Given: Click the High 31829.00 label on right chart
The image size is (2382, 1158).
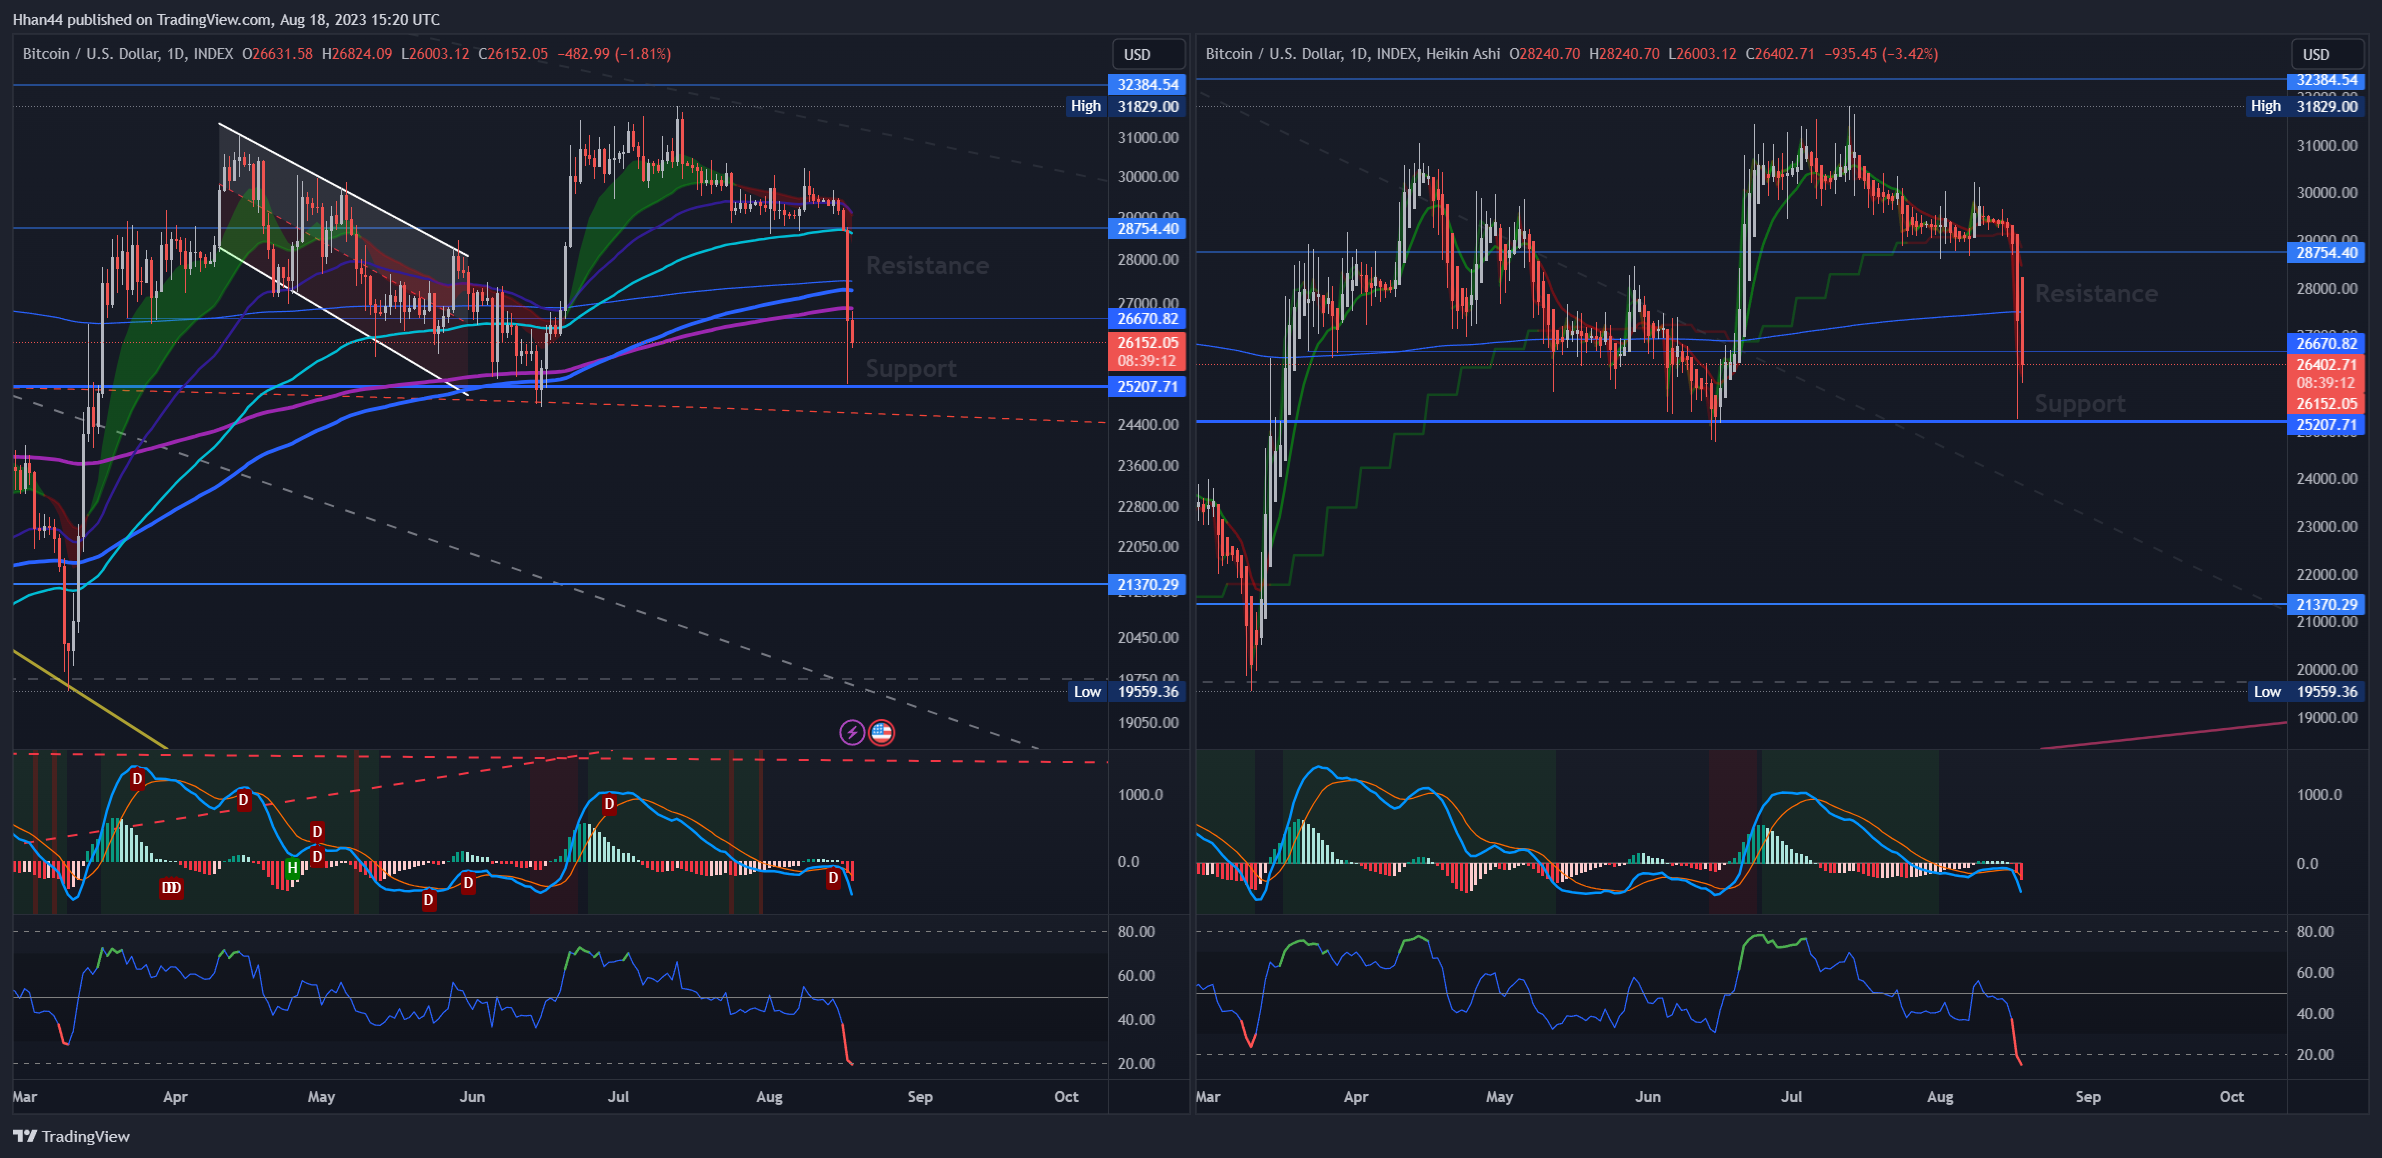Looking at the screenshot, I should (x=2305, y=106).
